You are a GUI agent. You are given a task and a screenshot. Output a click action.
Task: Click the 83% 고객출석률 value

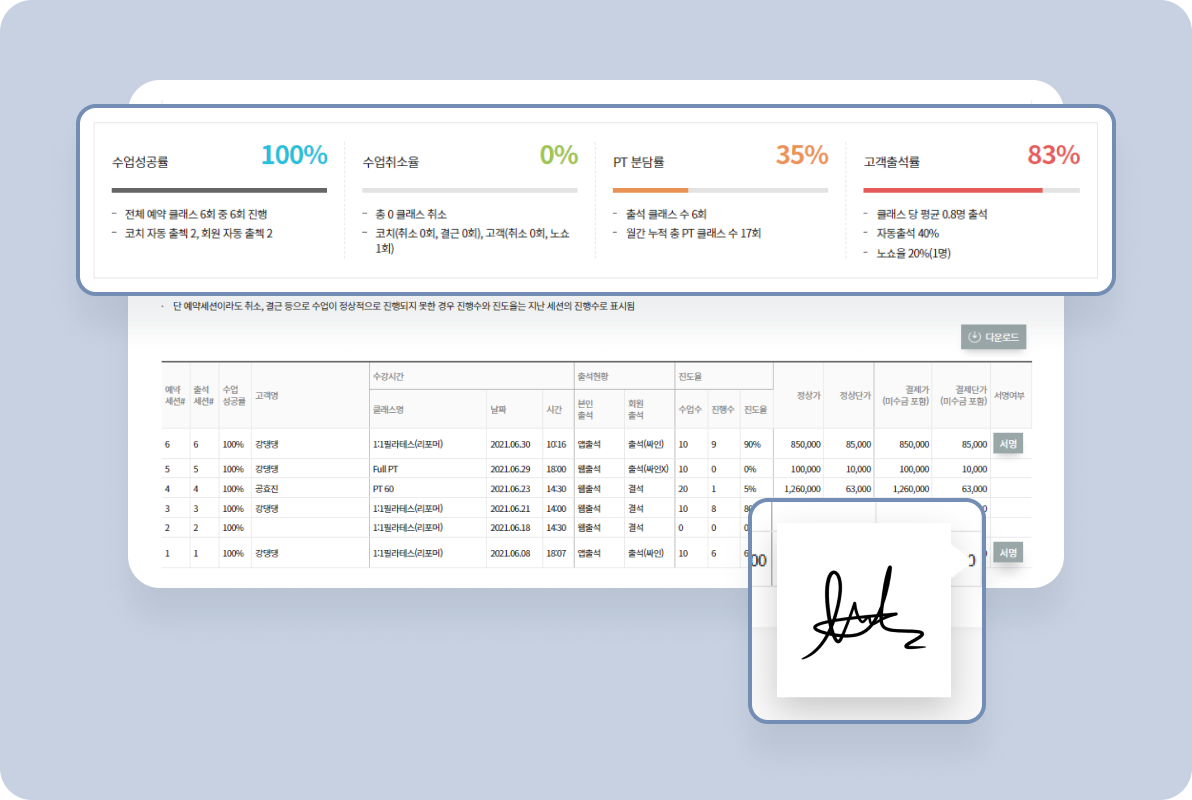point(1054,155)
